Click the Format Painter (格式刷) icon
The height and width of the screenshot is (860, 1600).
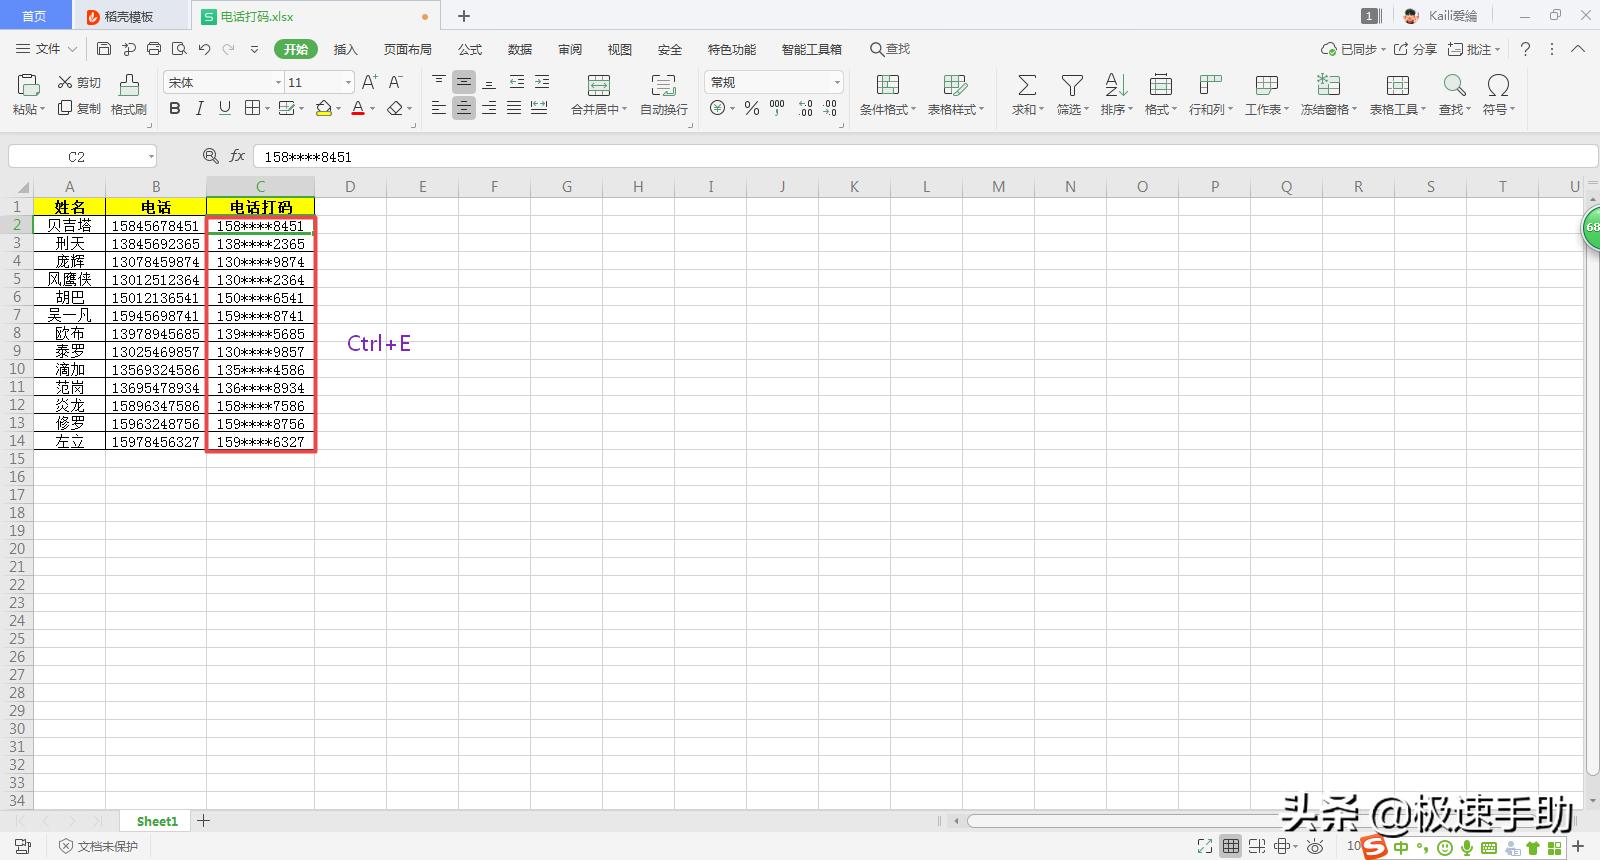[x=128, y=86]
